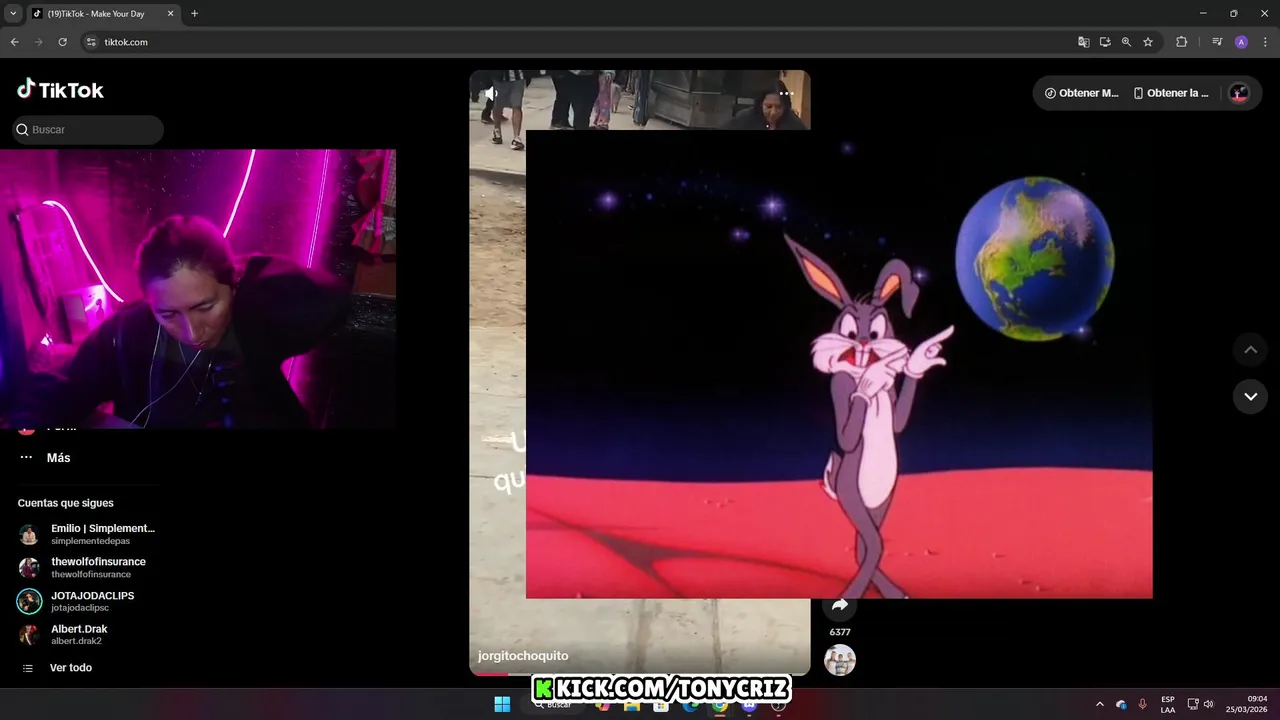Expand followed accounts with Ver todo
Viewport: 1280px width, 720px height.
(58, 668)
